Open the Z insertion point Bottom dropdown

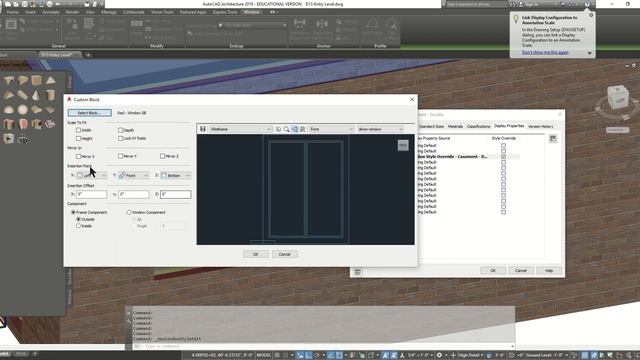(x=176, y=176)
